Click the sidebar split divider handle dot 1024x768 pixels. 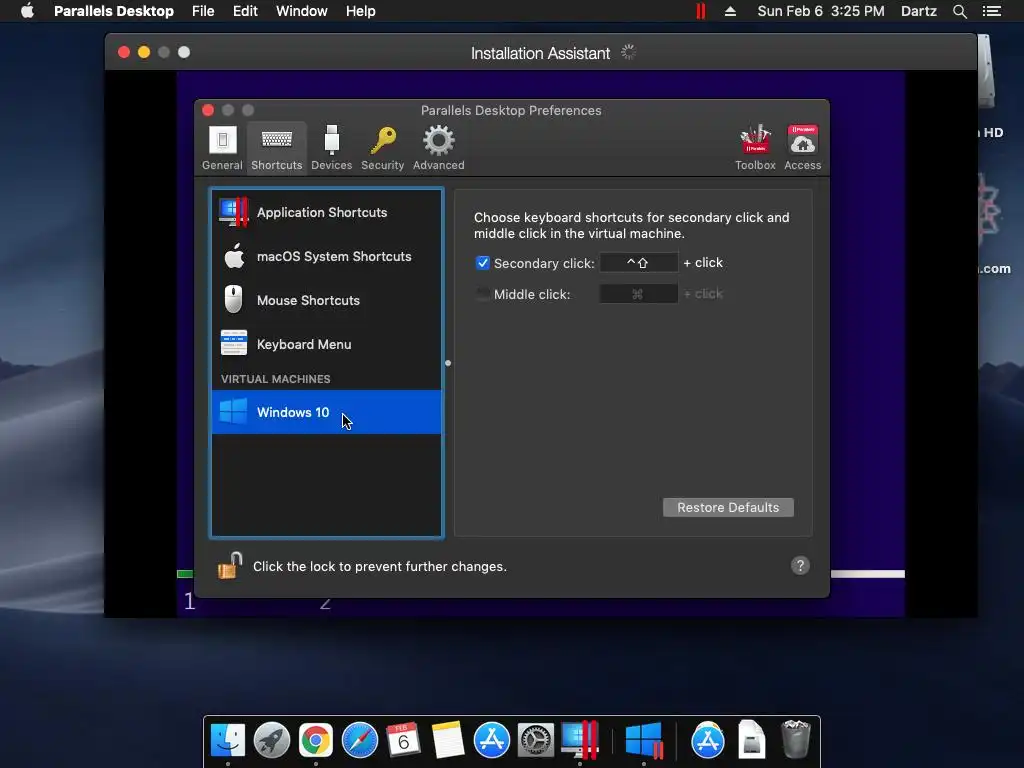(x=448, y=363)
